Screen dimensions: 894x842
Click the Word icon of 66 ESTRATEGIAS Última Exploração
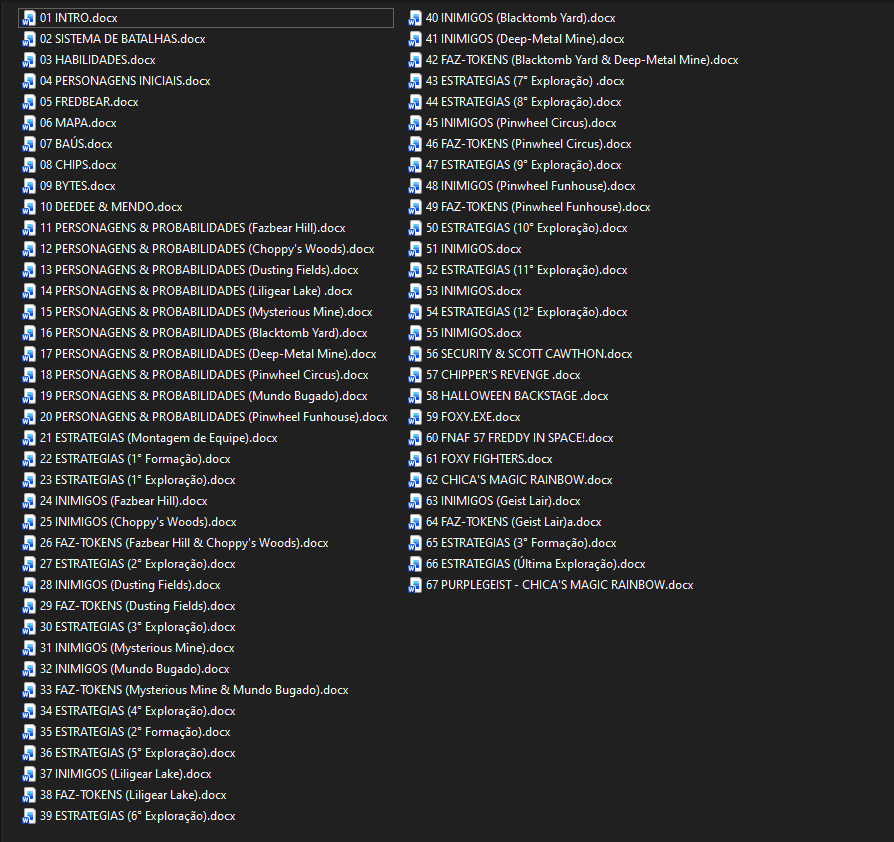click(415, 564)
